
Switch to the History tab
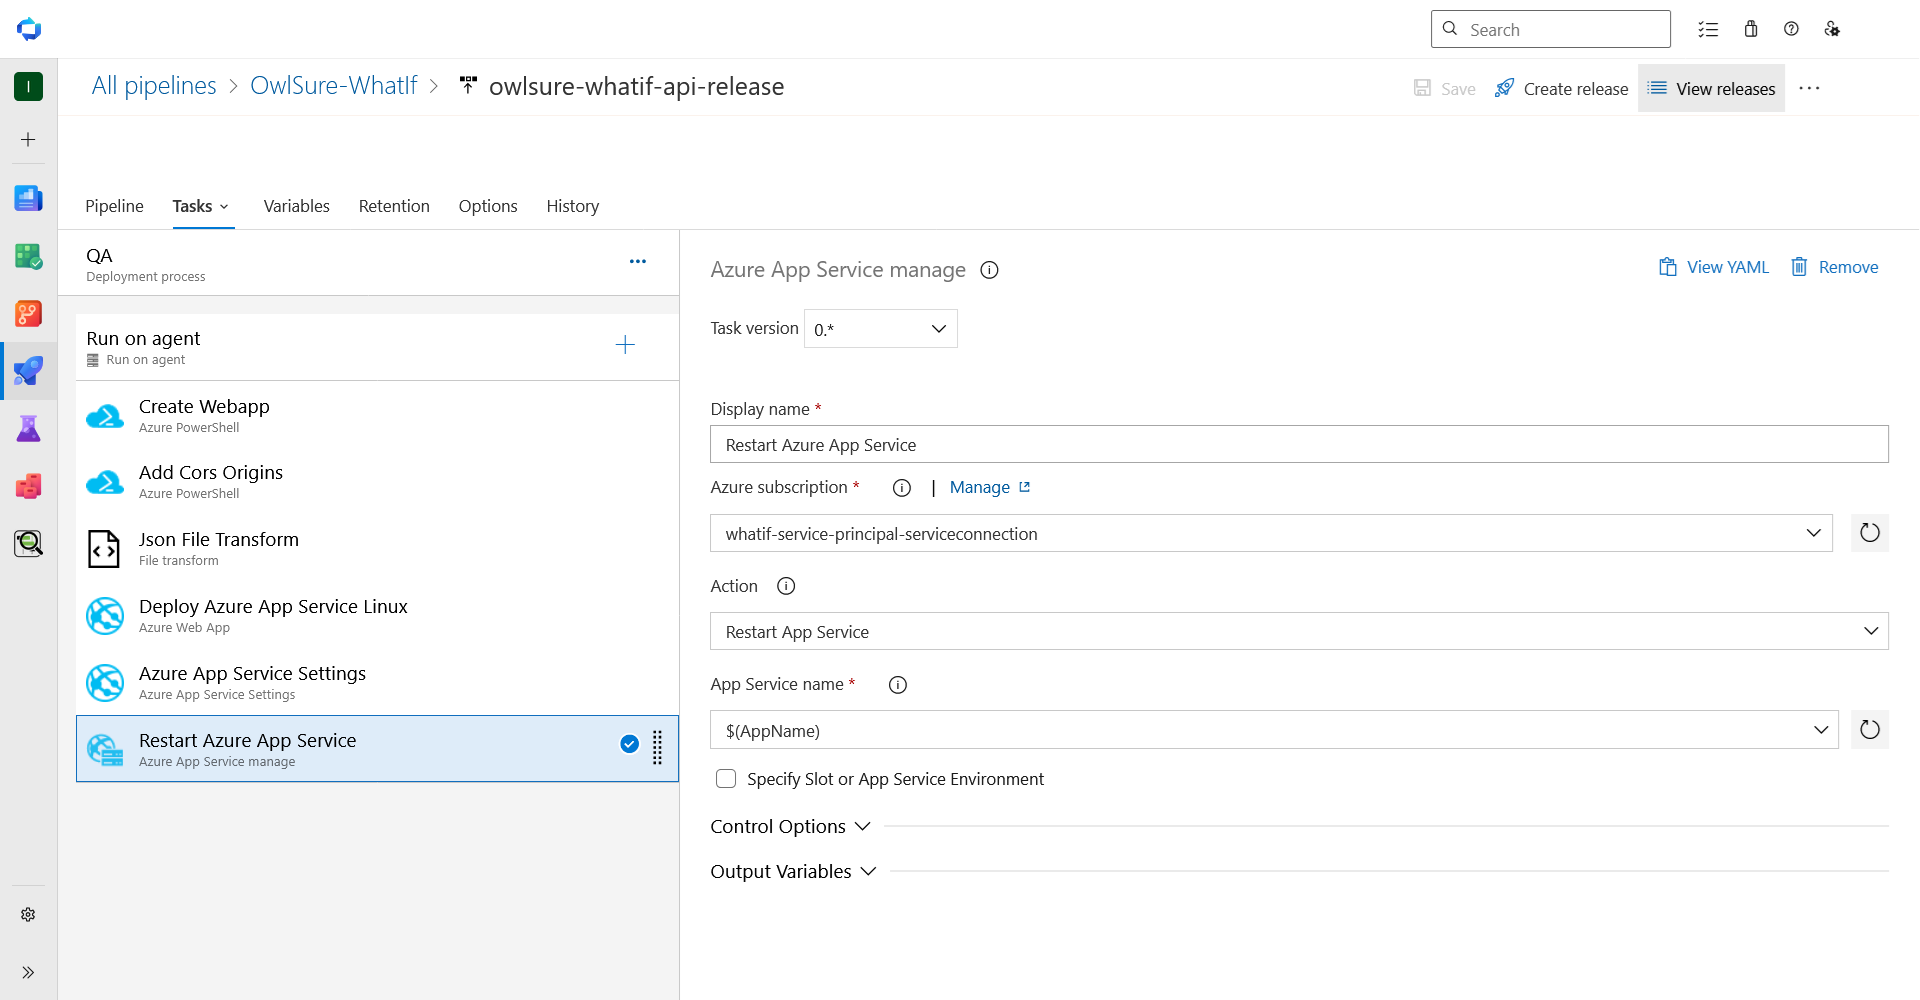coord(573,206)
